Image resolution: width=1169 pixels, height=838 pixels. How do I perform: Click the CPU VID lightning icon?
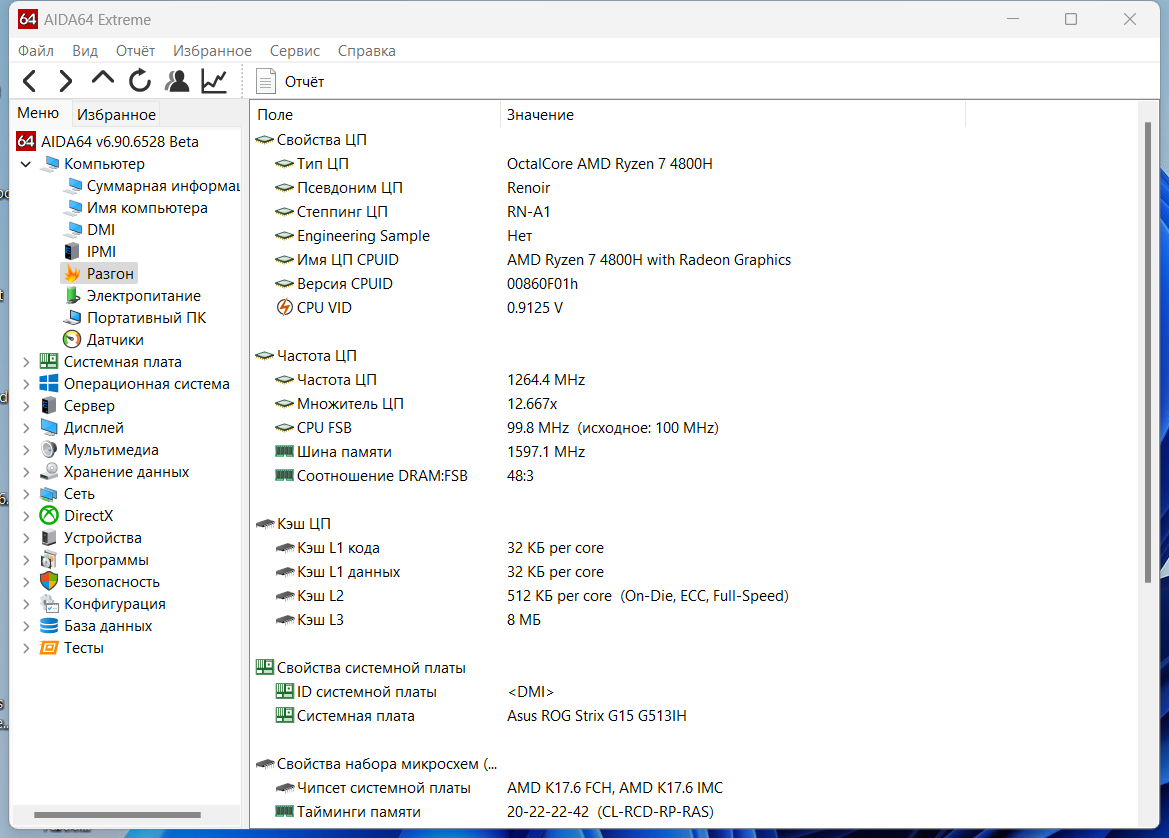[284, 307]
